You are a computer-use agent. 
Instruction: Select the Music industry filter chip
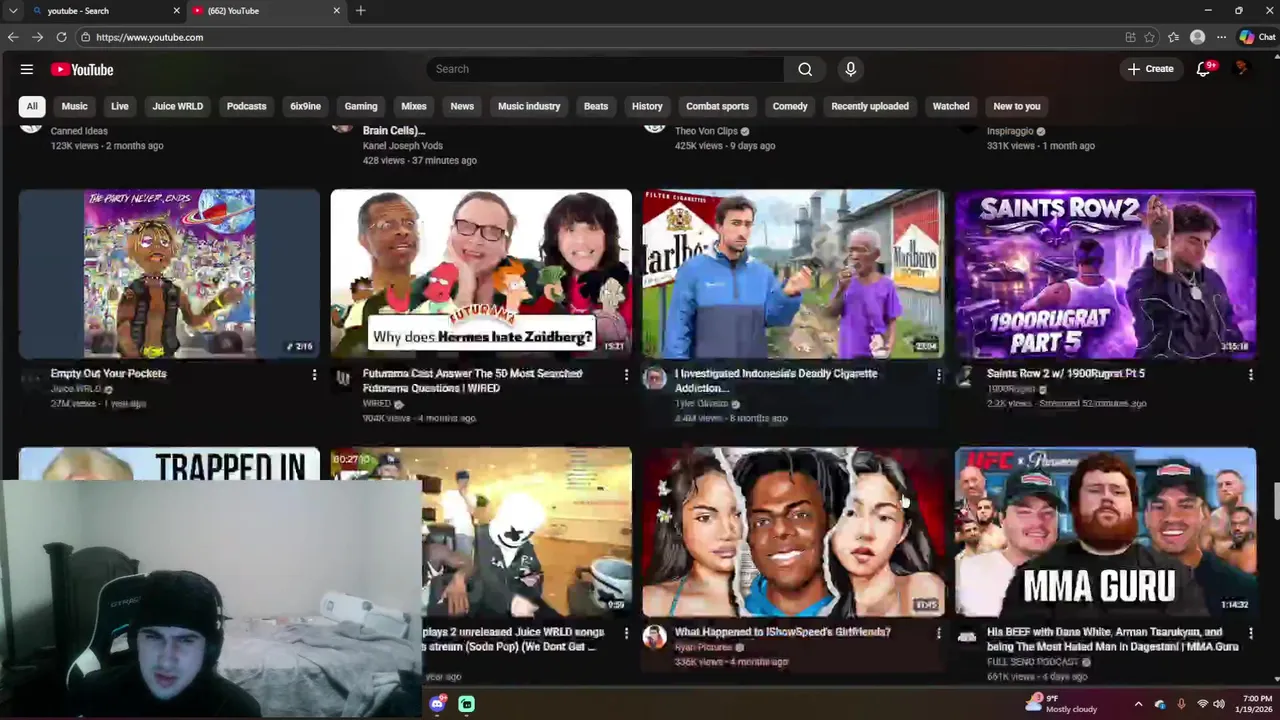(x=529, y=106)
